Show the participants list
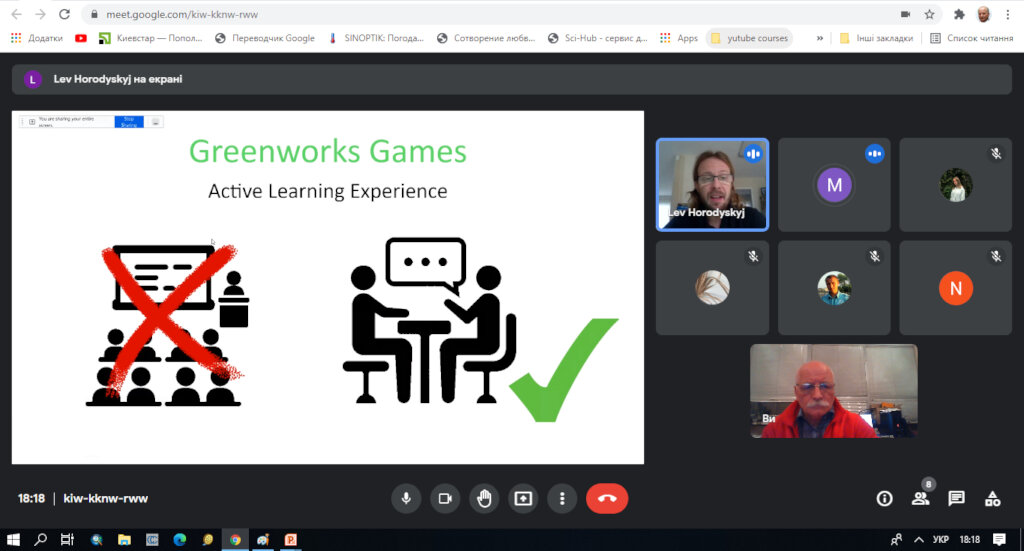The image size is (1024, 551). [x=920, y=498]
